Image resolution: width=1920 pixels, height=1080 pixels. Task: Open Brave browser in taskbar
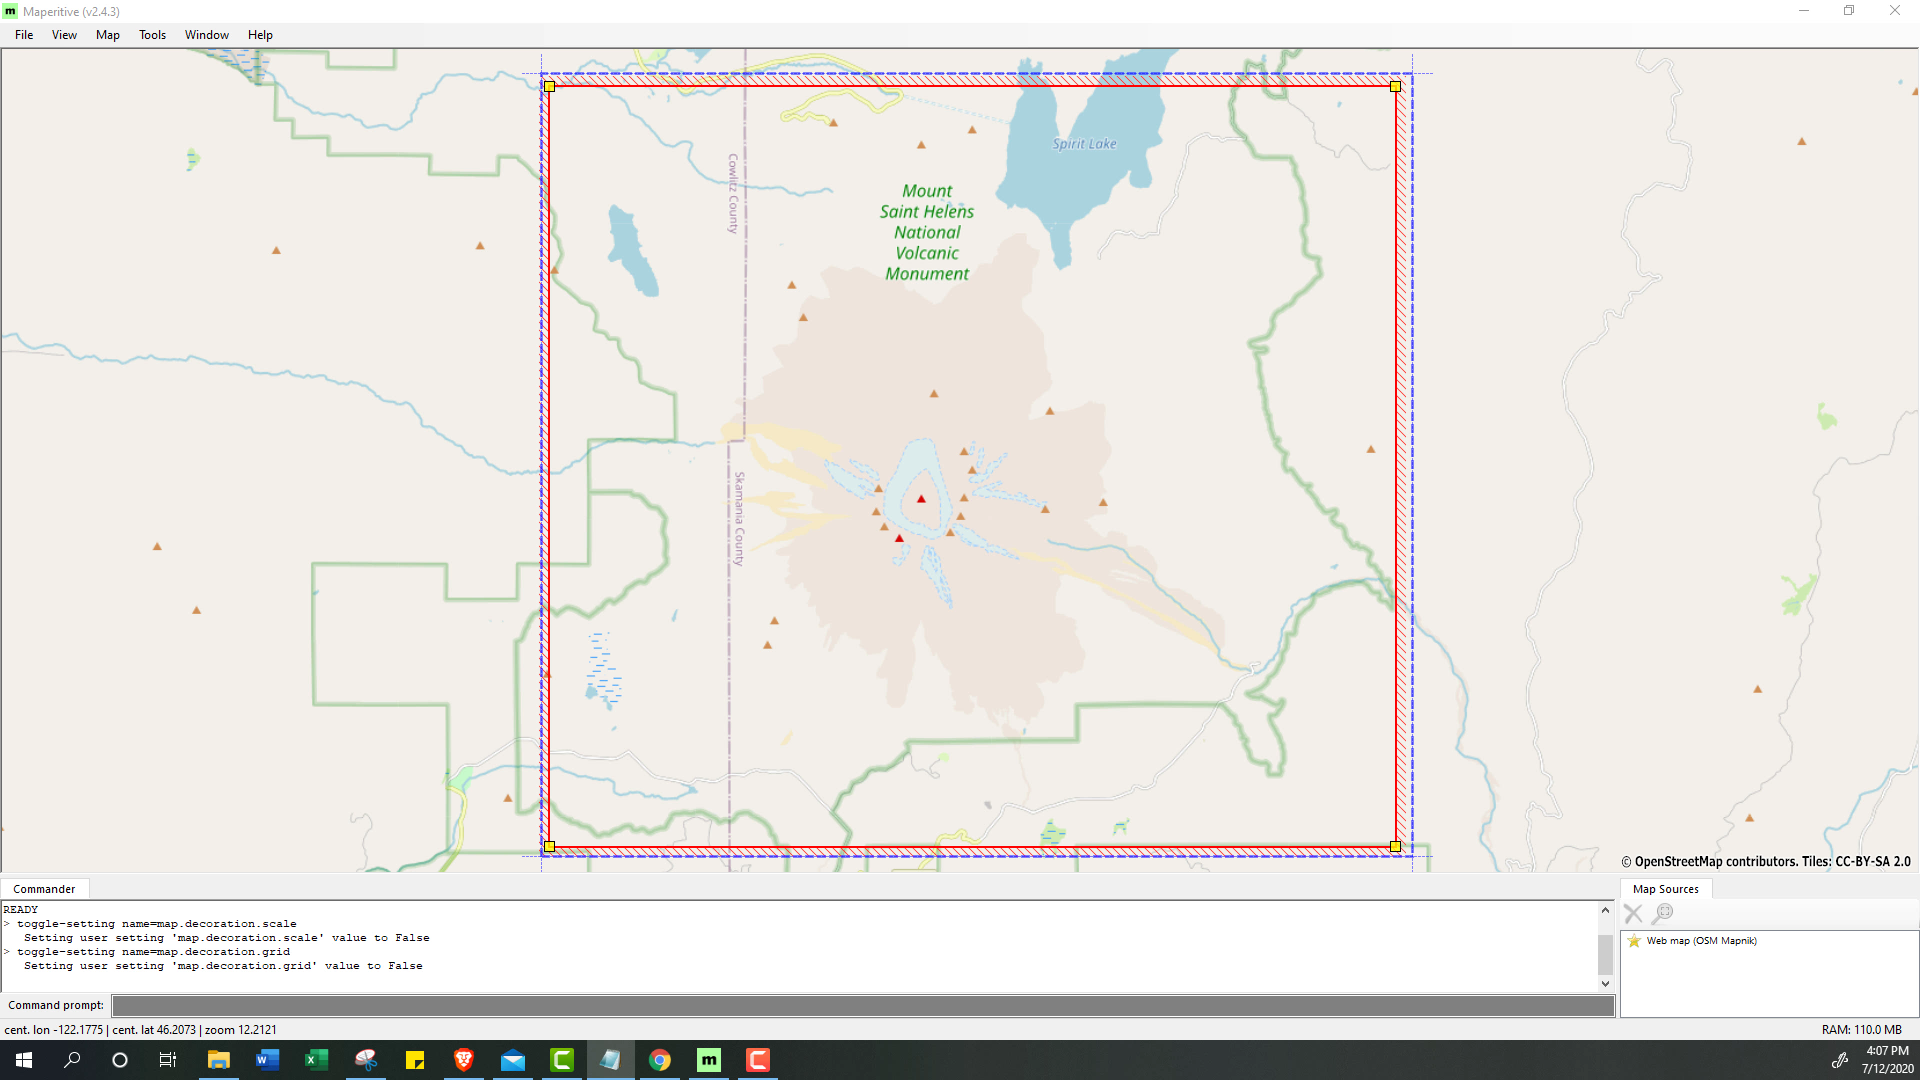(463, 1060)
